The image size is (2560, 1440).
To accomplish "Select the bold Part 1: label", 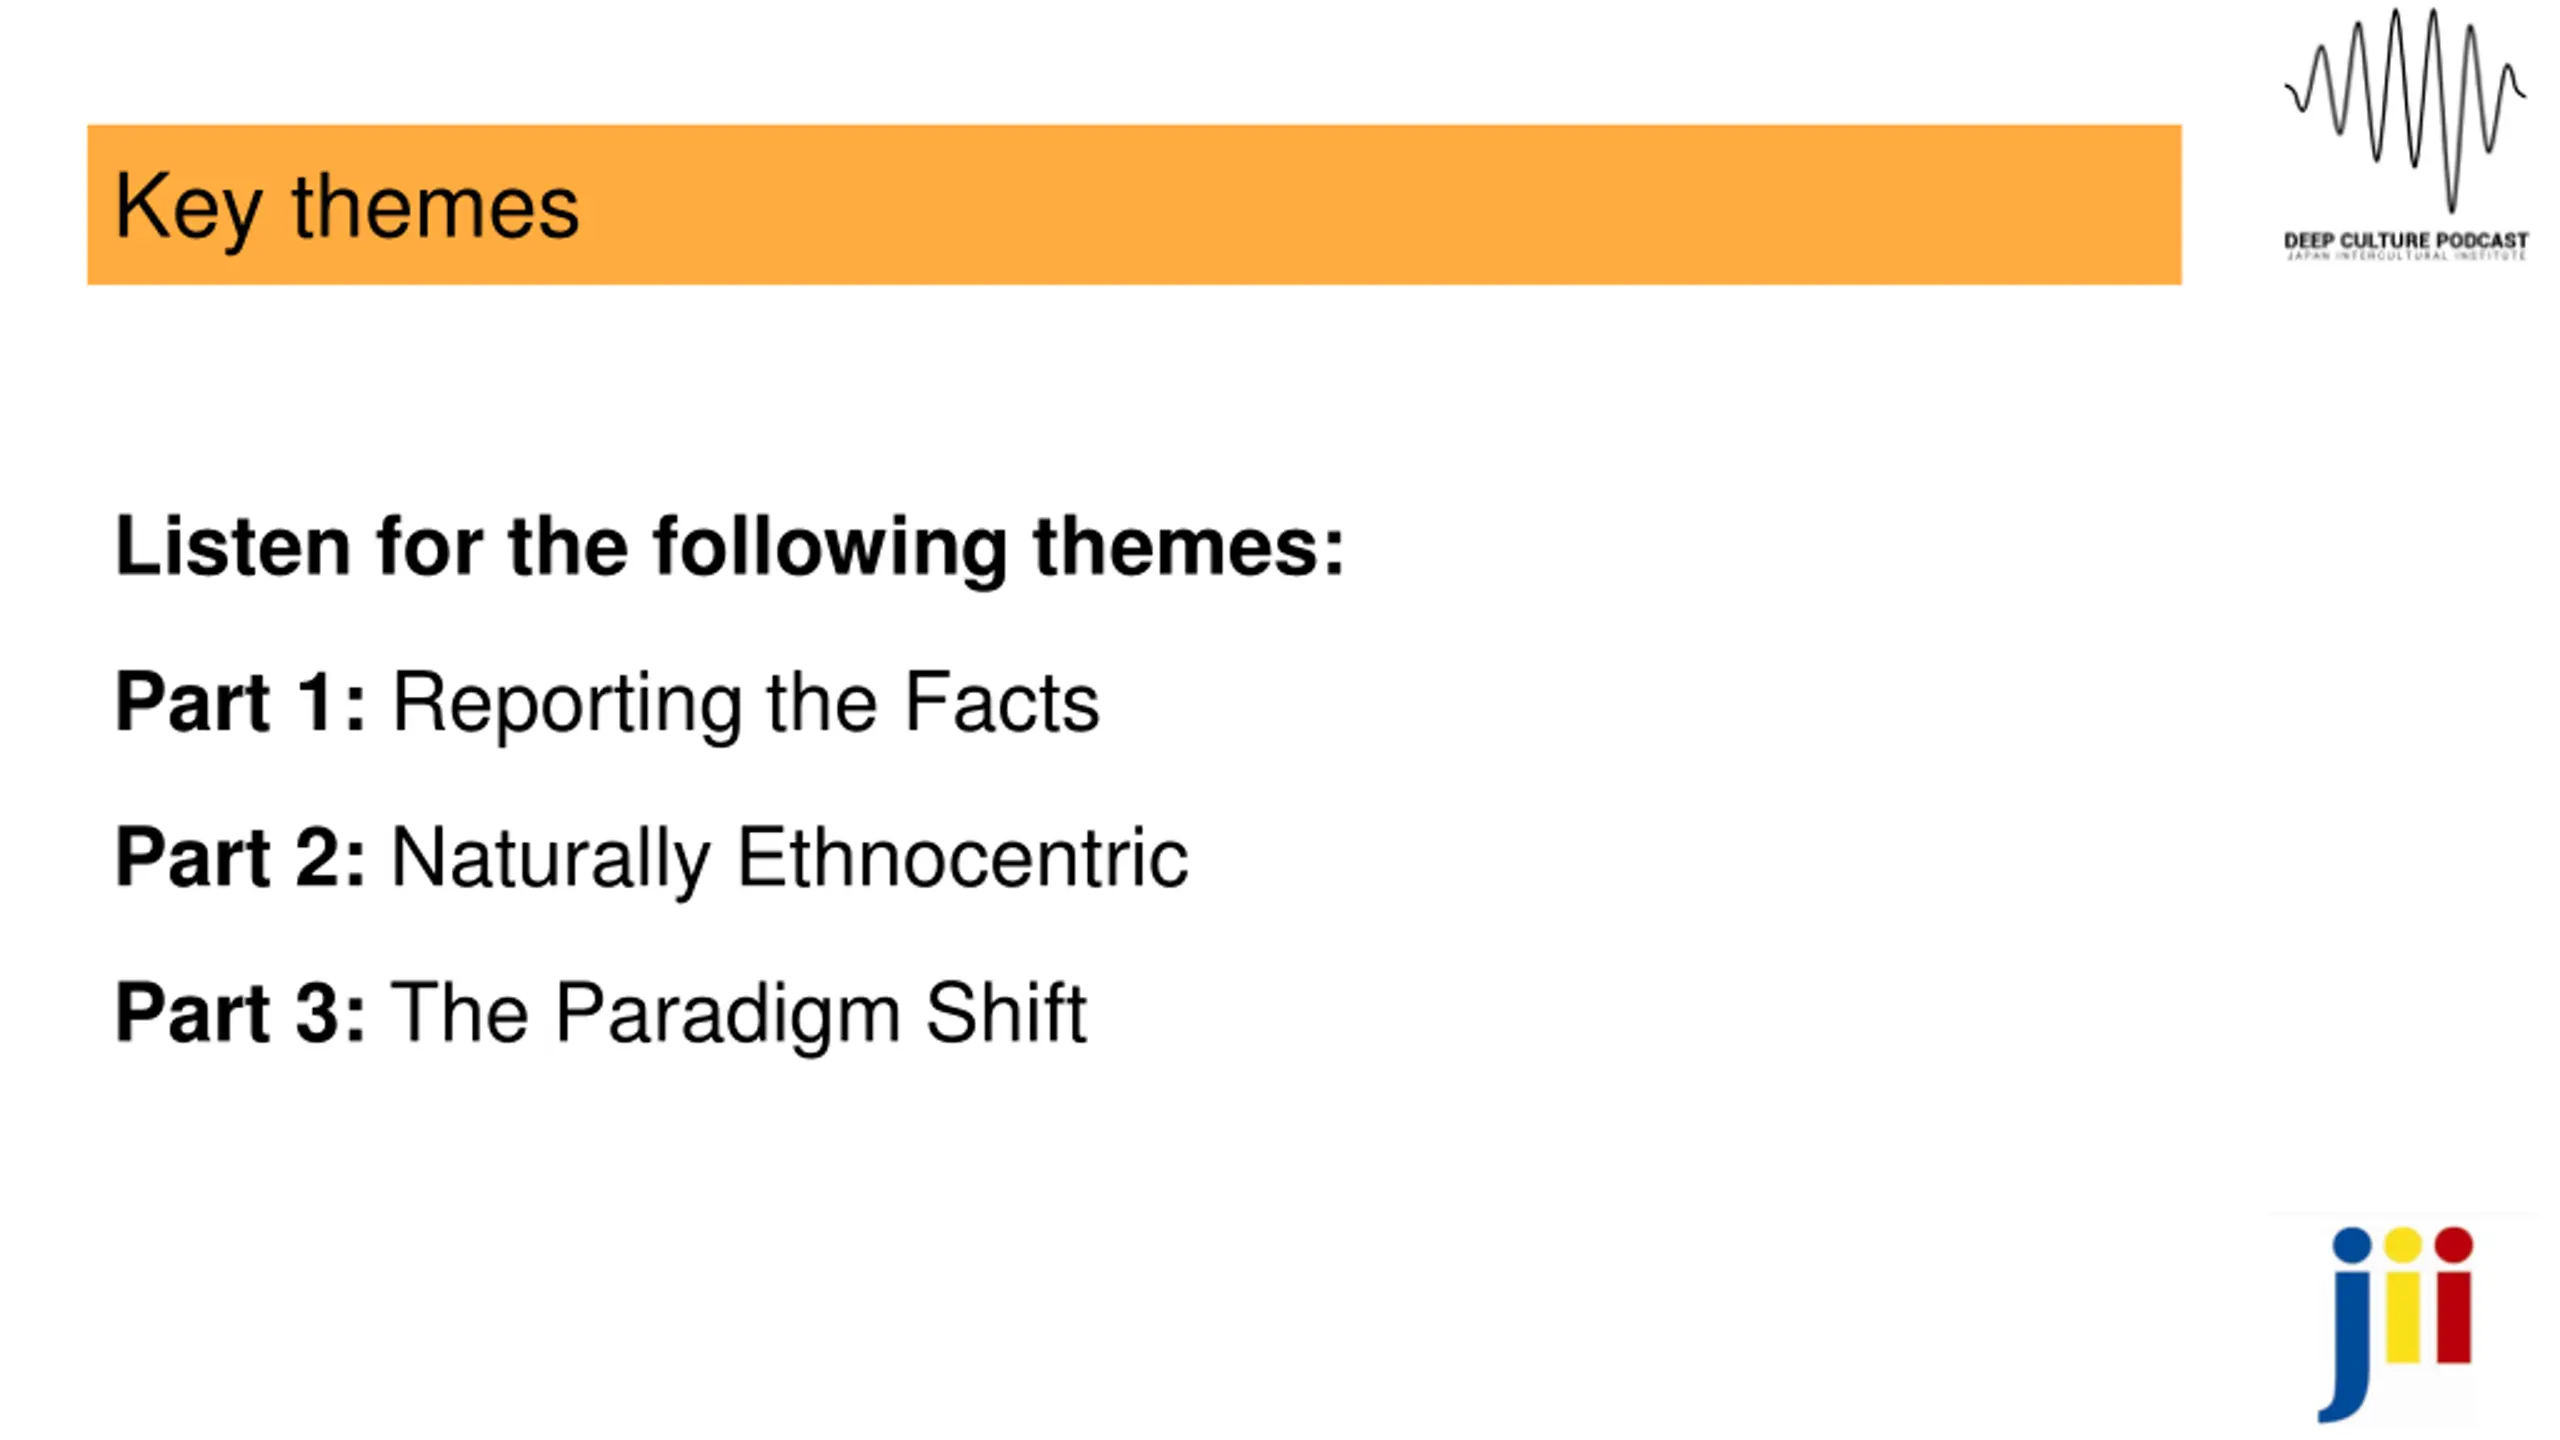I will pyautogui.click(x=240, y=702).
